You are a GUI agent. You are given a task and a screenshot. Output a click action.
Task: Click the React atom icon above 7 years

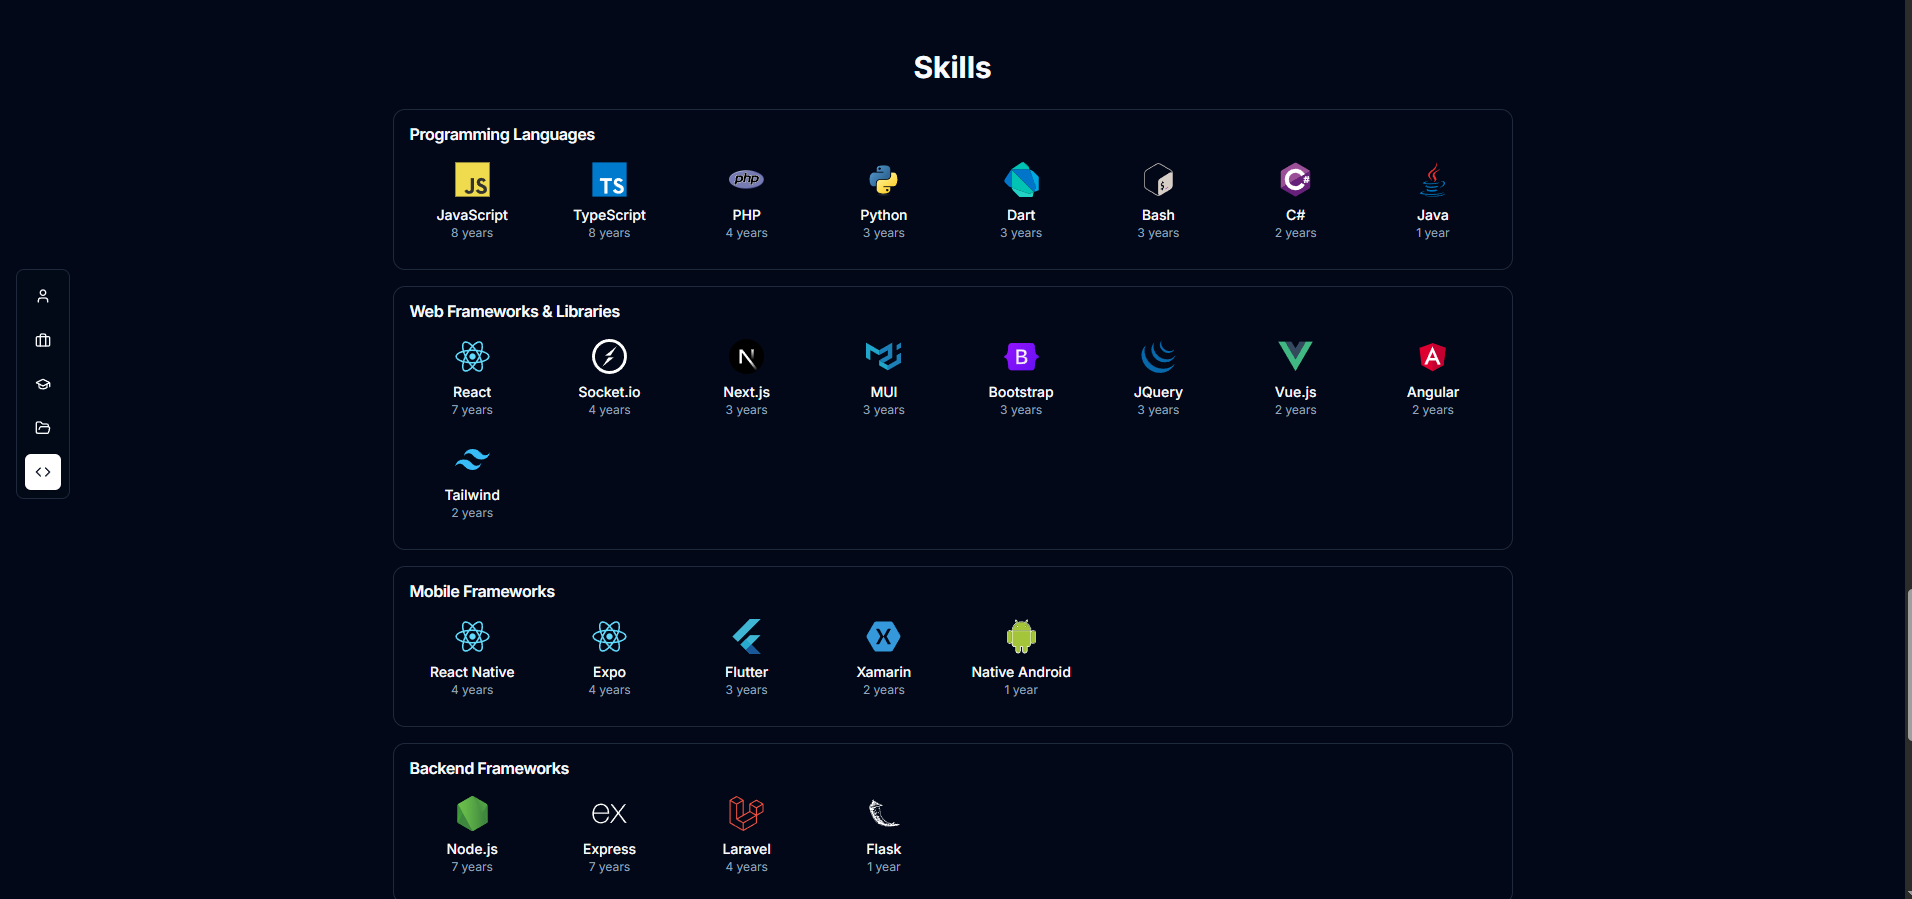click(472, 357)
